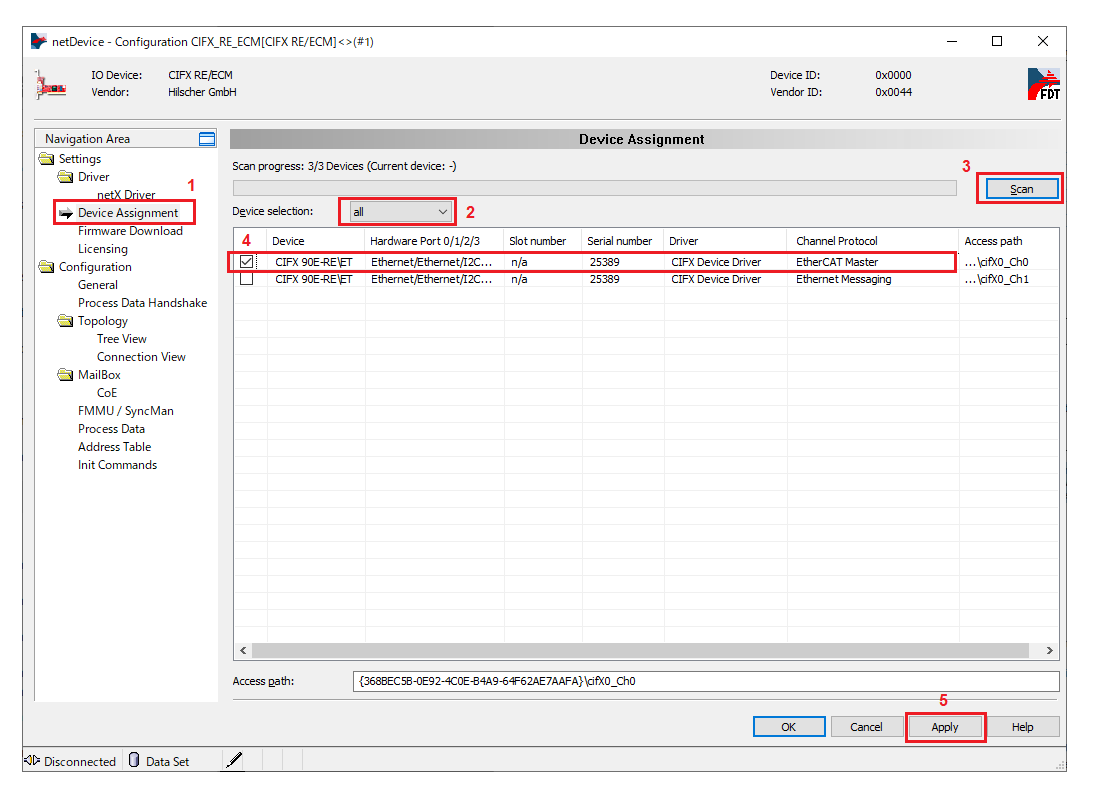
Task: Check the Ethernet Messaging device checkbox
Action: click(246, 280)
